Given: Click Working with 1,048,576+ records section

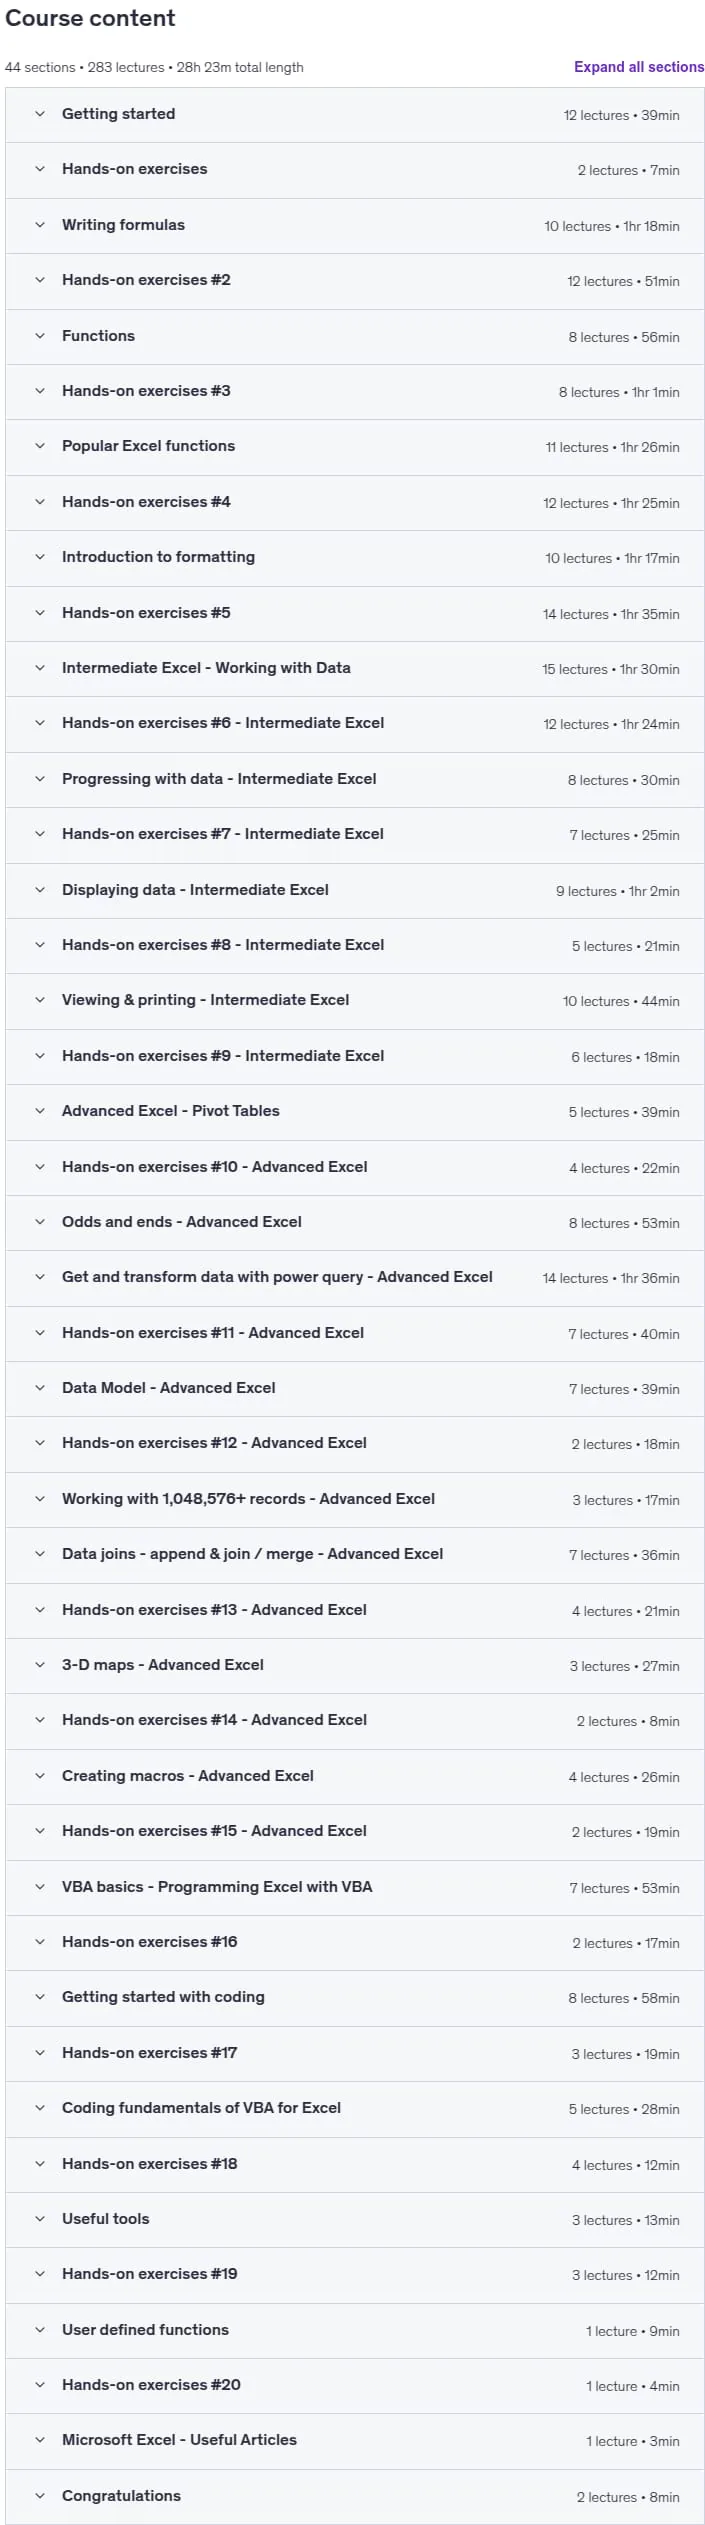Looking at the screenshot, I should (x=355, y=1499).
